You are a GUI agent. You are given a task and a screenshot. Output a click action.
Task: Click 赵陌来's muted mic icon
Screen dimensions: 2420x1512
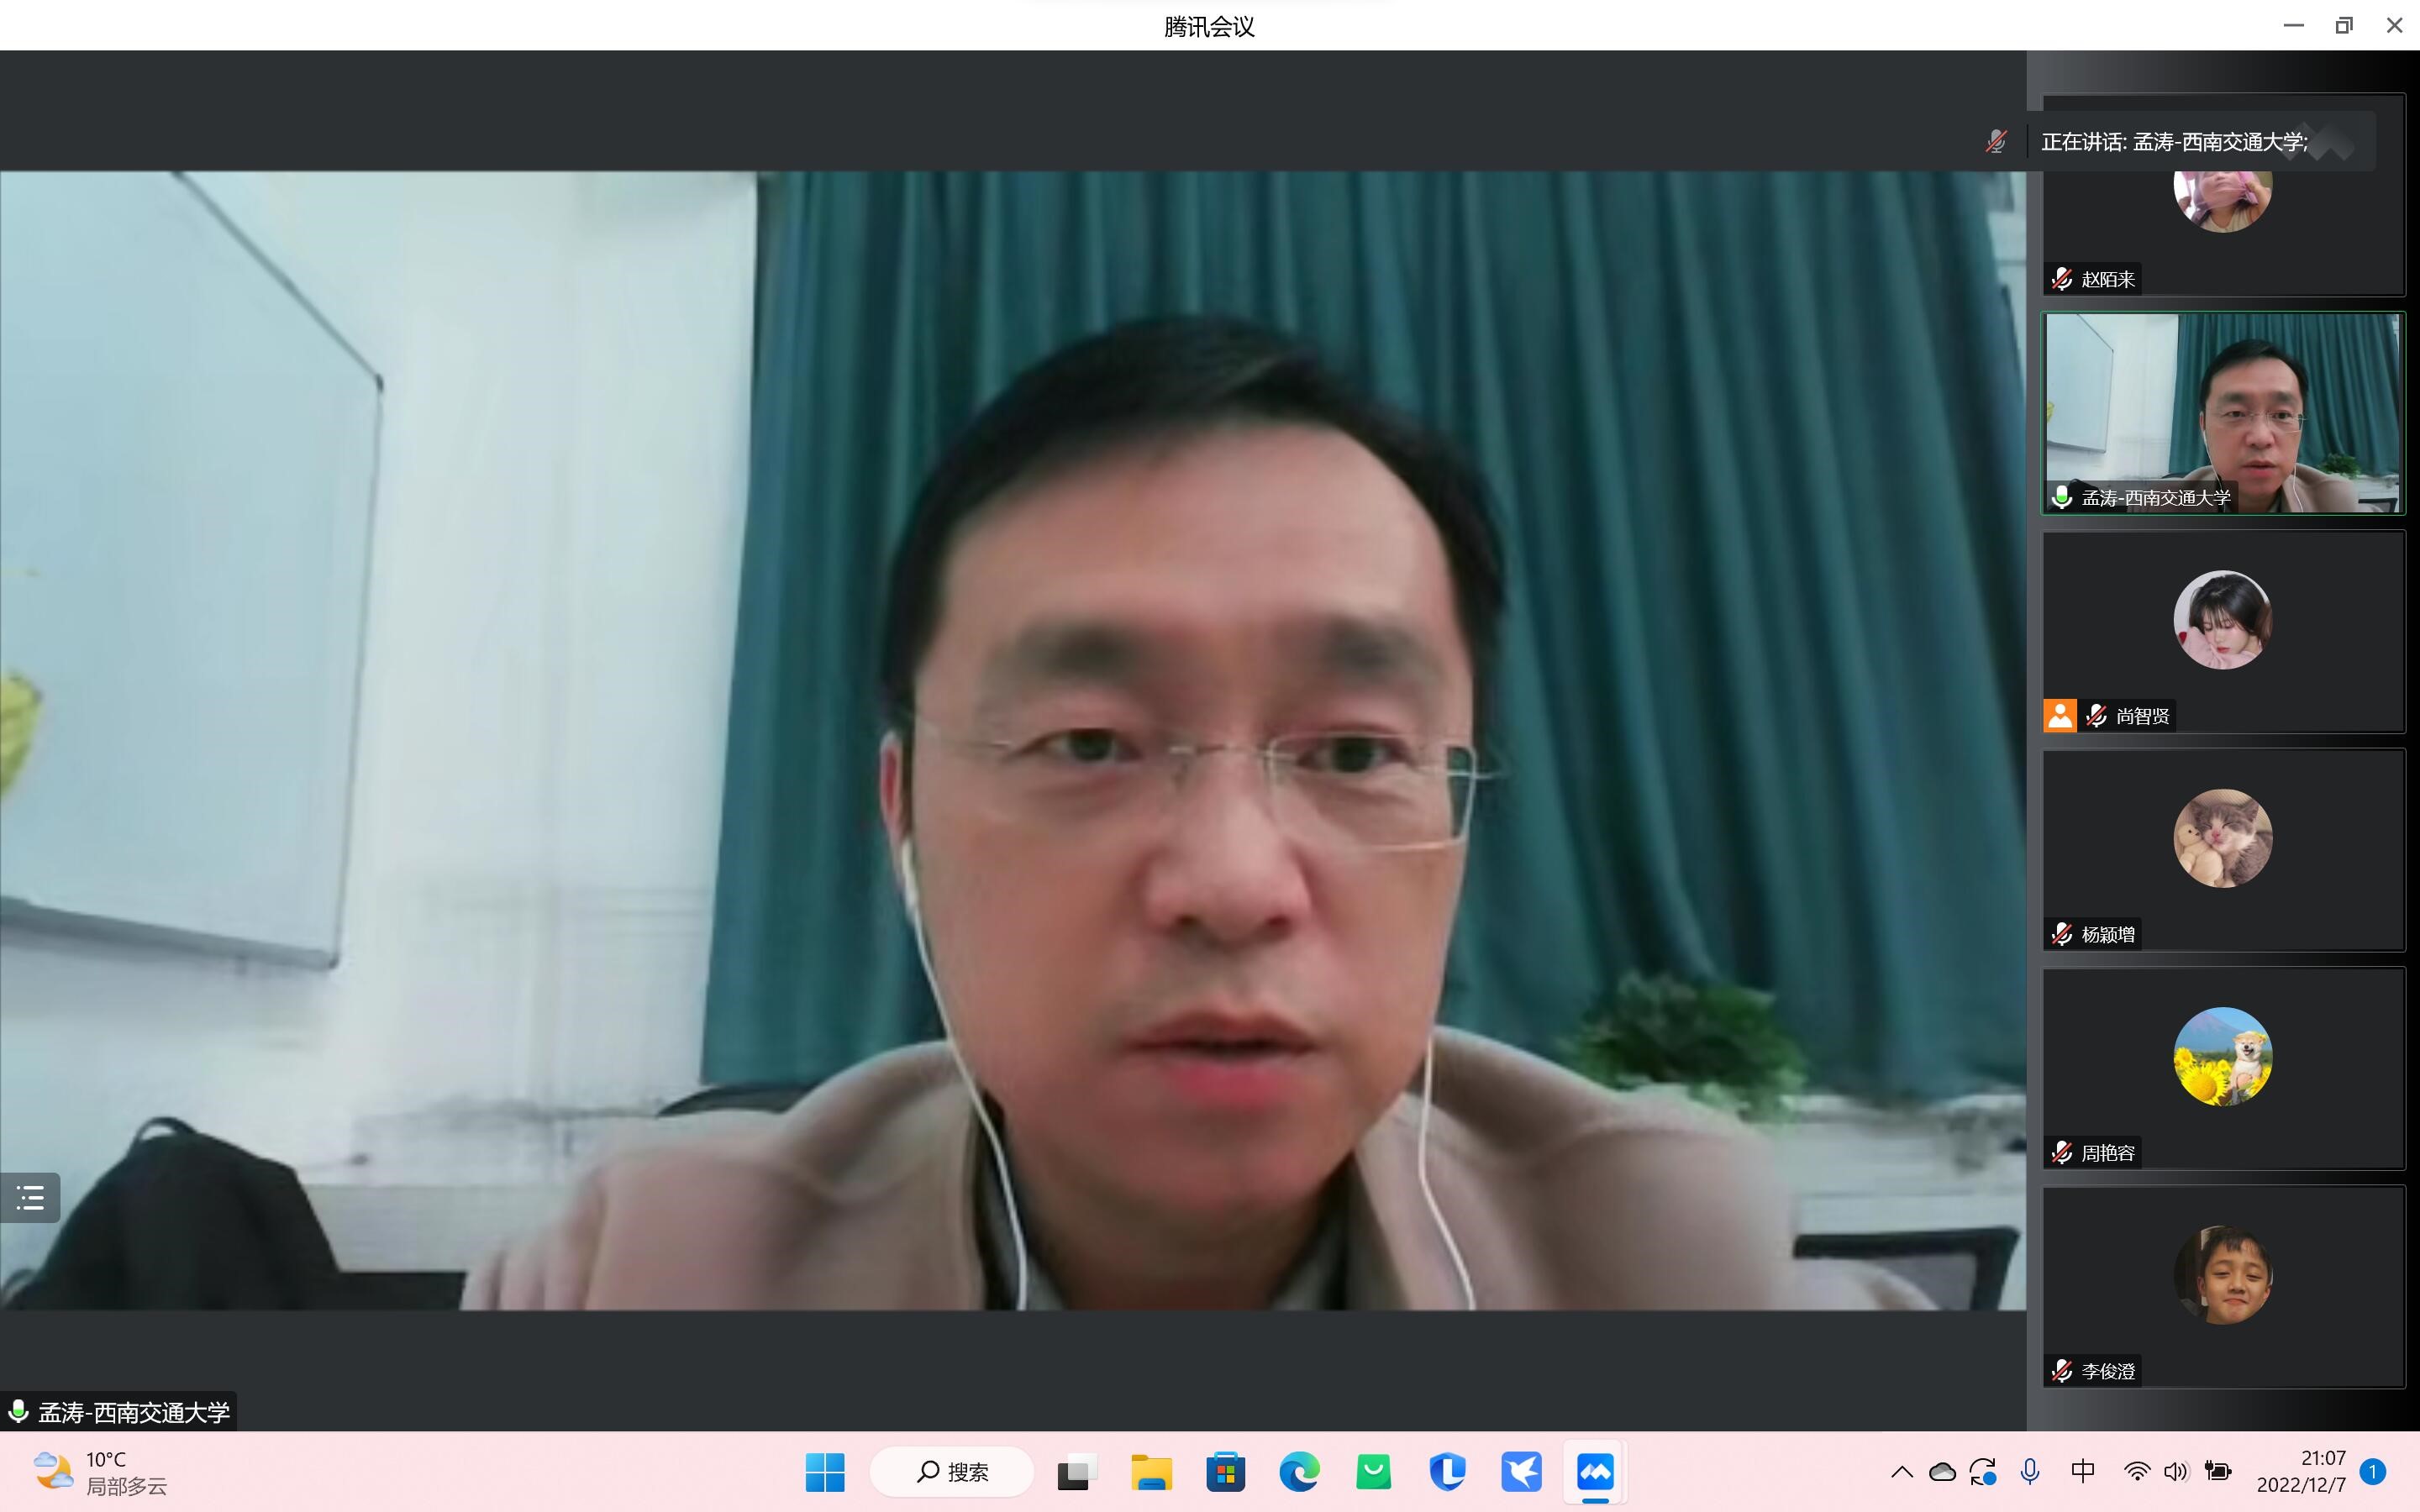tap(2062, 279)
